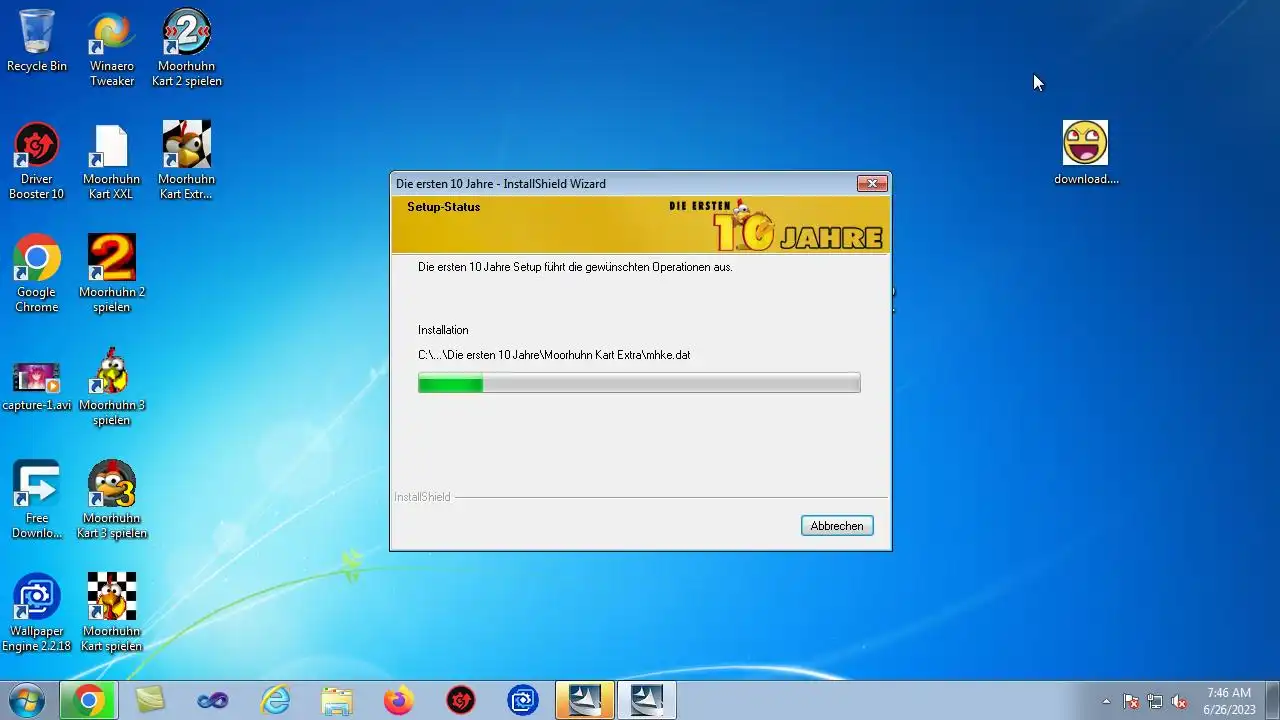Open the infinity-loop taskbar app
Screen dimensions: 1280x720
coord(212,701)
